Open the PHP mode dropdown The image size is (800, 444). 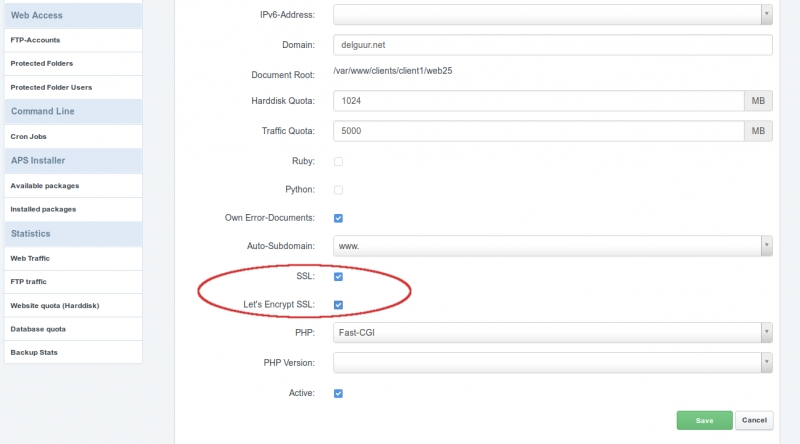pos(553,333)
